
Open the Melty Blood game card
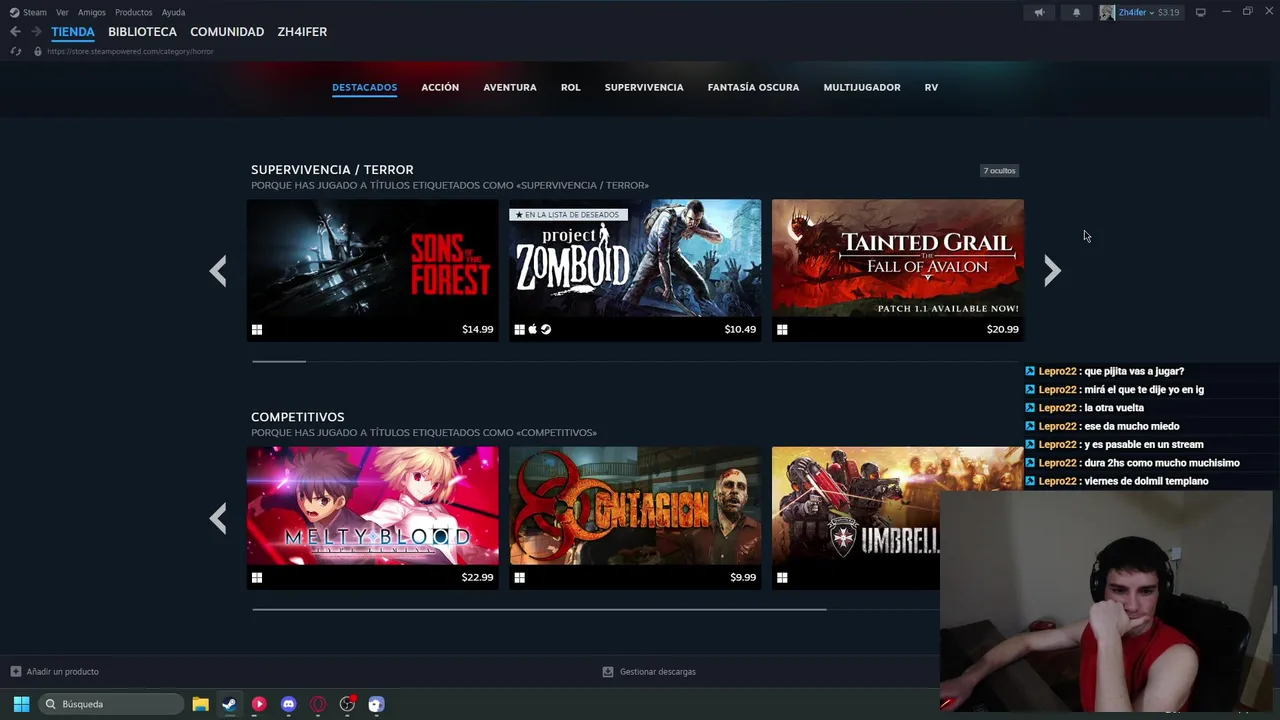[372, 518]
